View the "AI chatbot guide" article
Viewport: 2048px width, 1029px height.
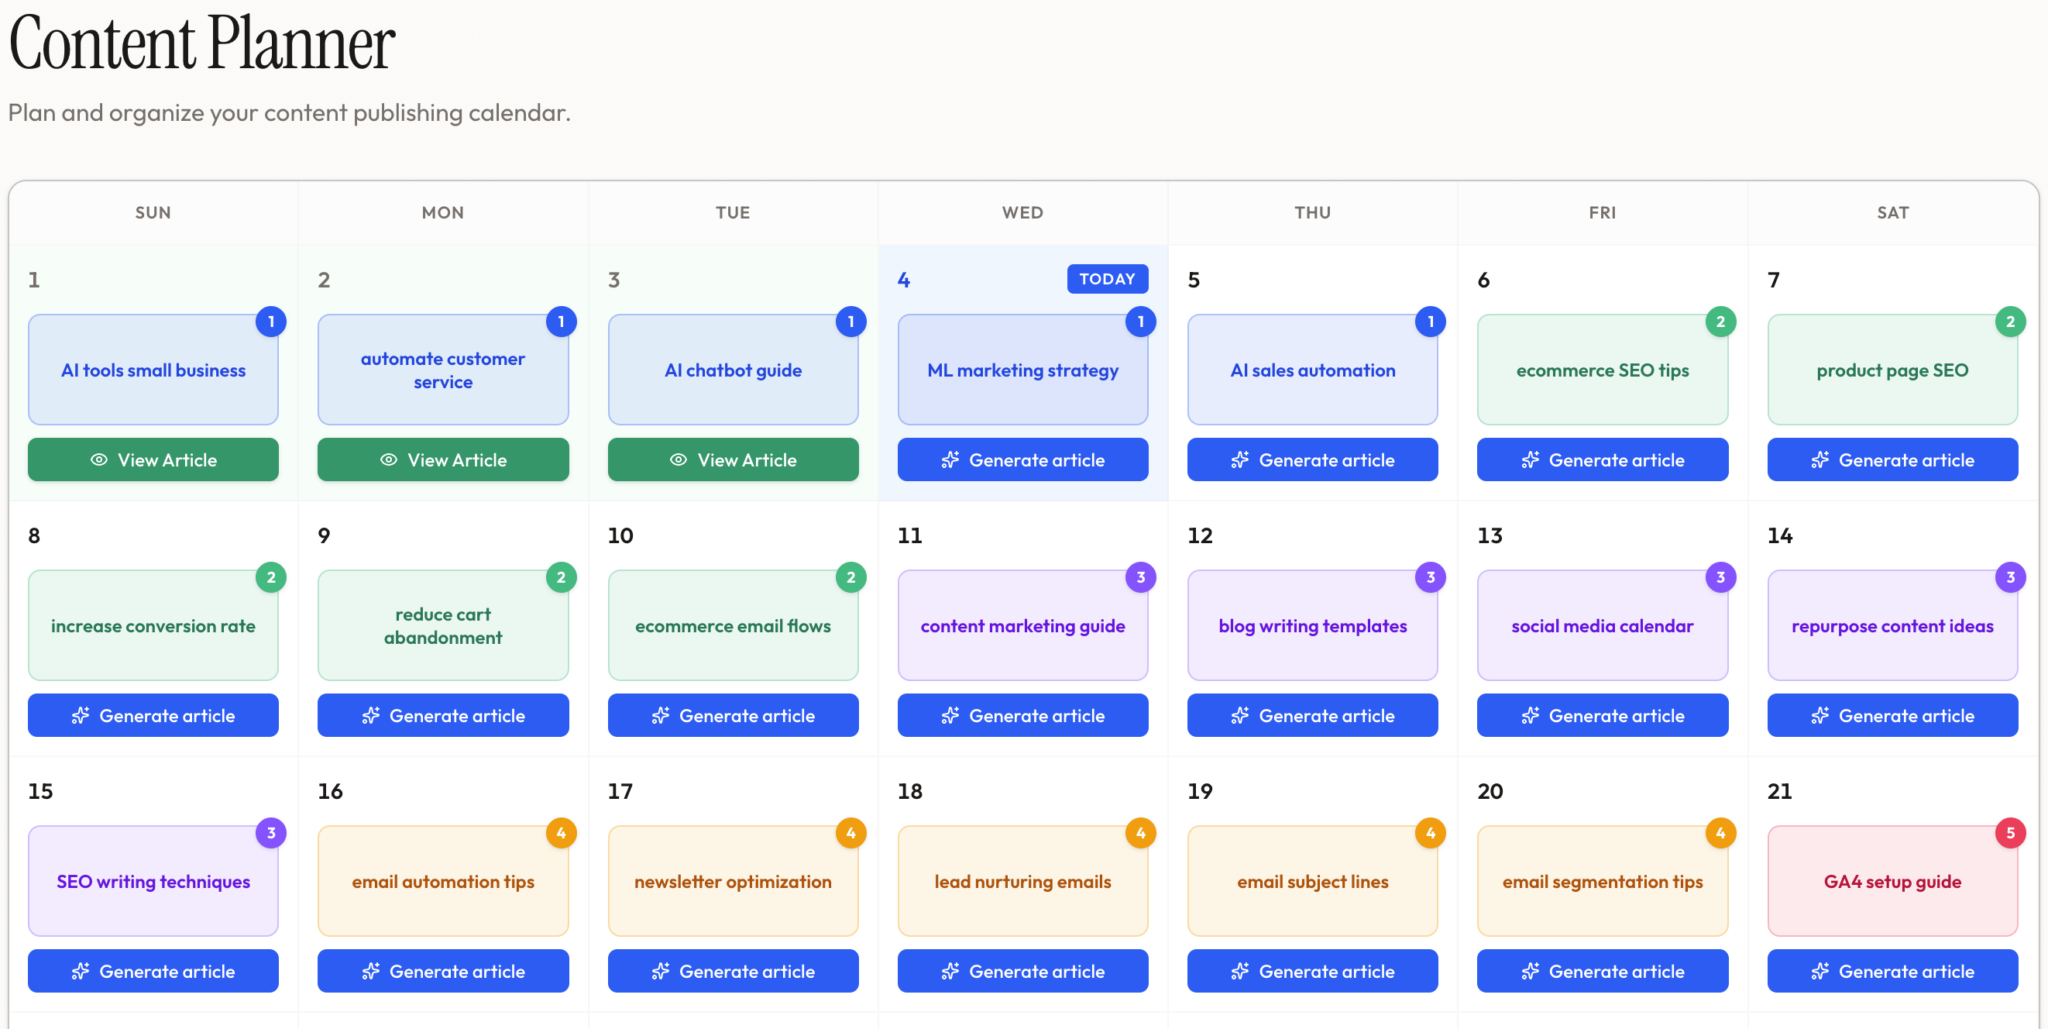pos(733,460)
